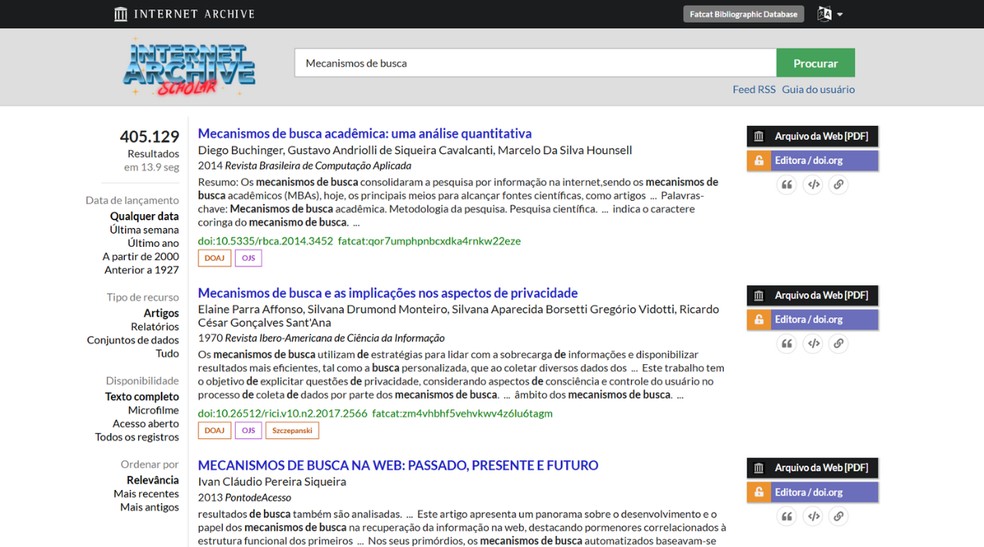The image size is (984, 547).
Task: Open the Fatcat Bibliographic Database button
Action: pyautogui.click(x=743, y=14)
